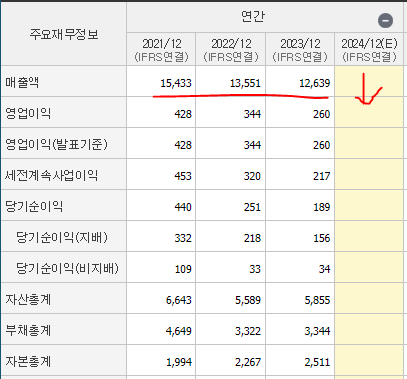Click the value 33 in 당기순이익(비지배)
Image resolution: width=407 pixels, height=379 pixels.
point(255,269)
